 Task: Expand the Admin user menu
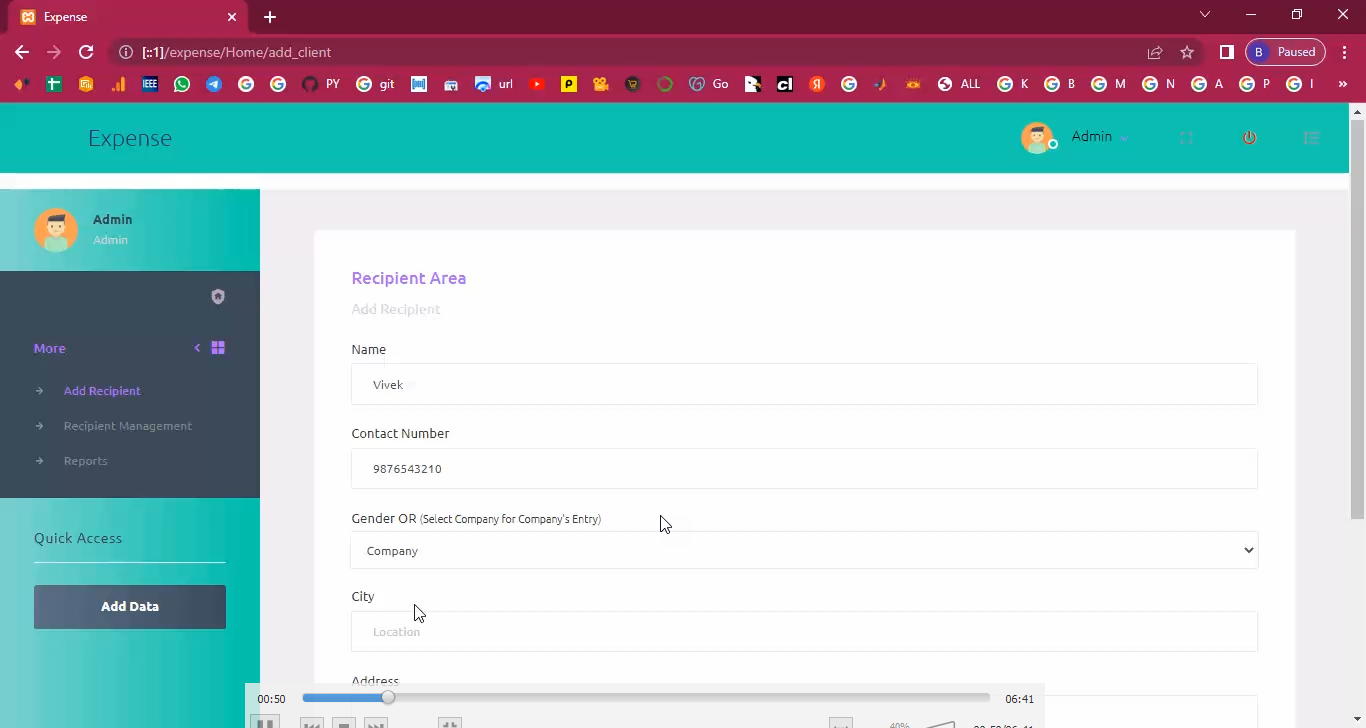click(1098, 137)
